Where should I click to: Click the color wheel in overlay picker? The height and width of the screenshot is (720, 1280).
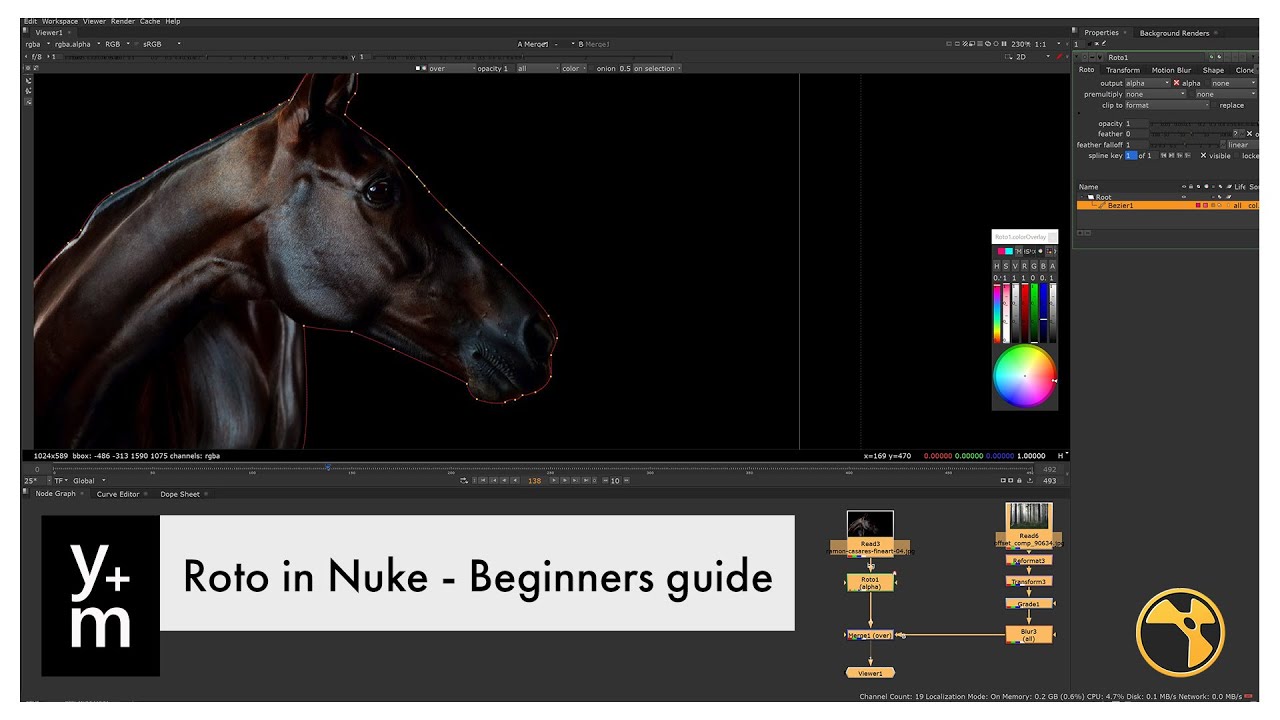[1024, 375]
